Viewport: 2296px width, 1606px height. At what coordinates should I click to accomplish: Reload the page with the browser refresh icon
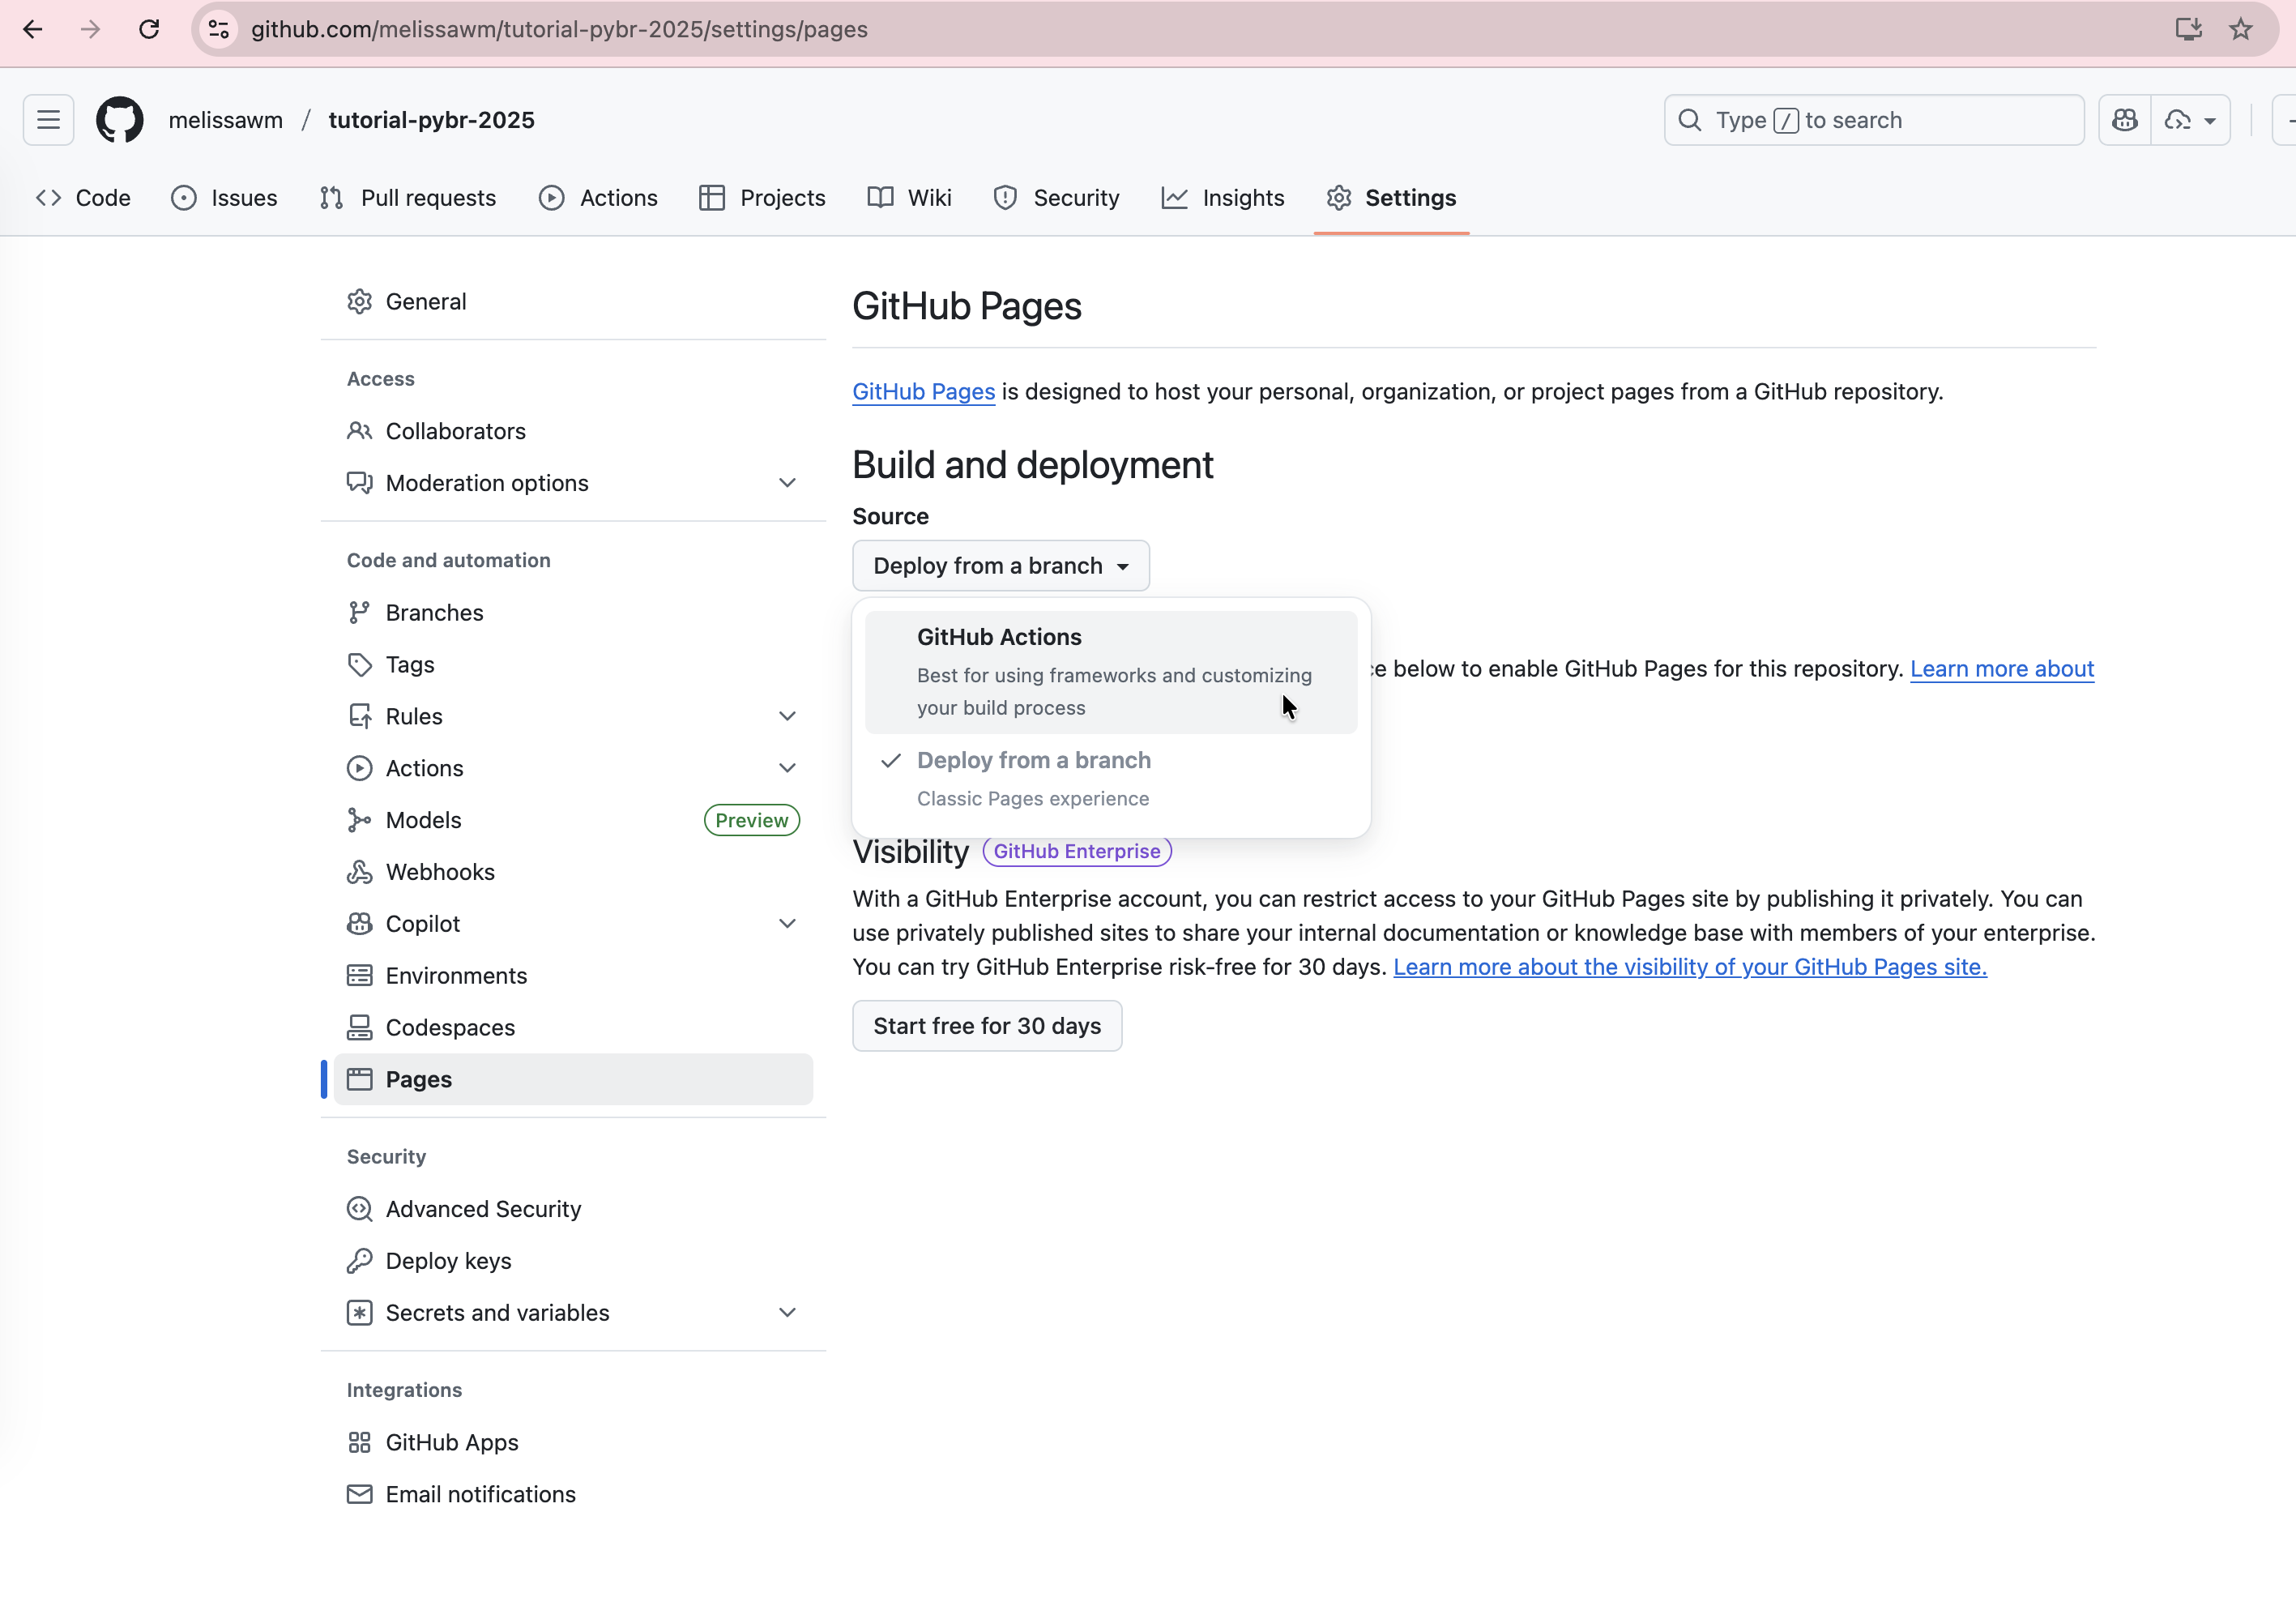point(149,29)
